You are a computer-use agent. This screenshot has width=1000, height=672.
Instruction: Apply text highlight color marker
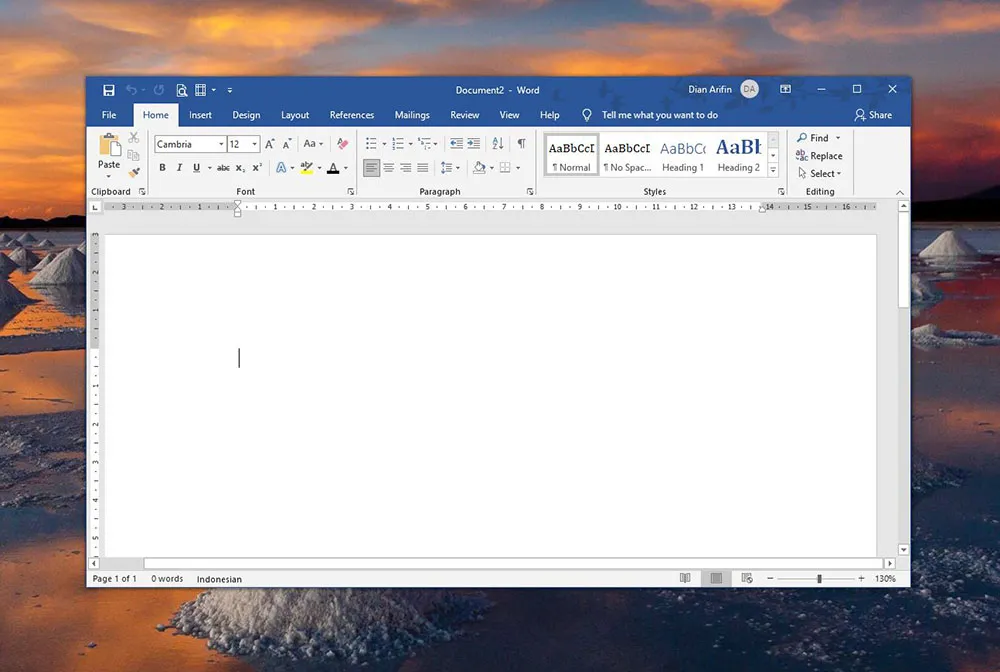click(306, 168)
